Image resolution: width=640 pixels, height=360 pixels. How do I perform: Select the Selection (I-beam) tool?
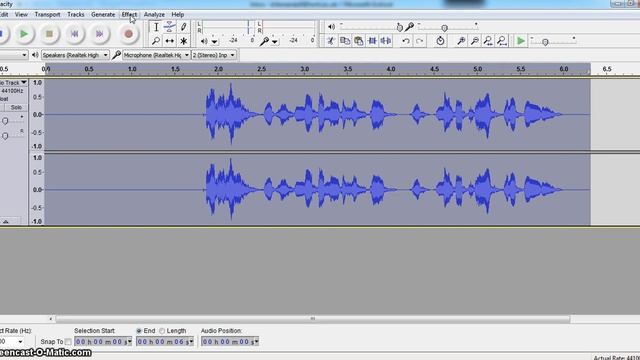click(x=156, y=27)
